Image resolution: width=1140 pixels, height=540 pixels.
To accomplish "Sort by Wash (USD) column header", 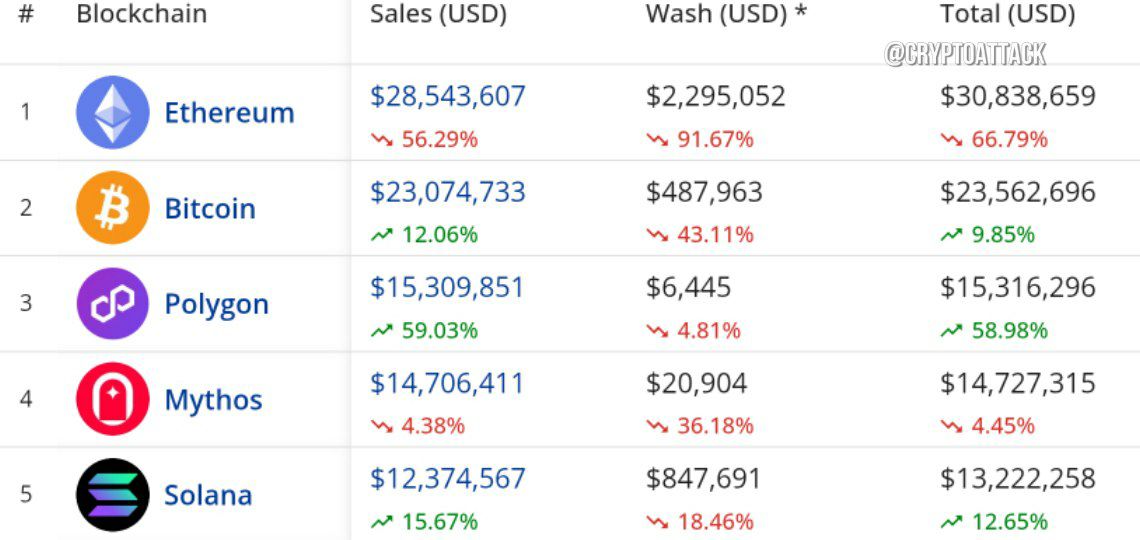I will tap(726, 14).
